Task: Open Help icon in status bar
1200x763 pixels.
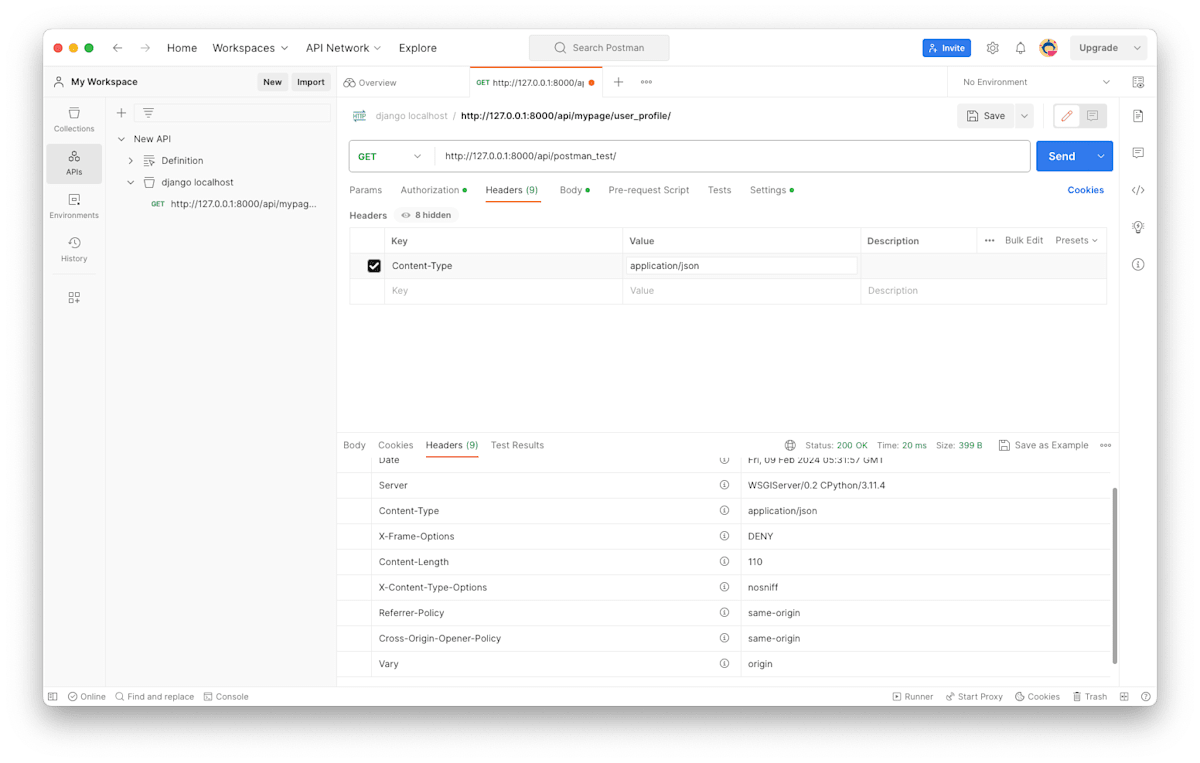Action: (x=1146, y=697)
